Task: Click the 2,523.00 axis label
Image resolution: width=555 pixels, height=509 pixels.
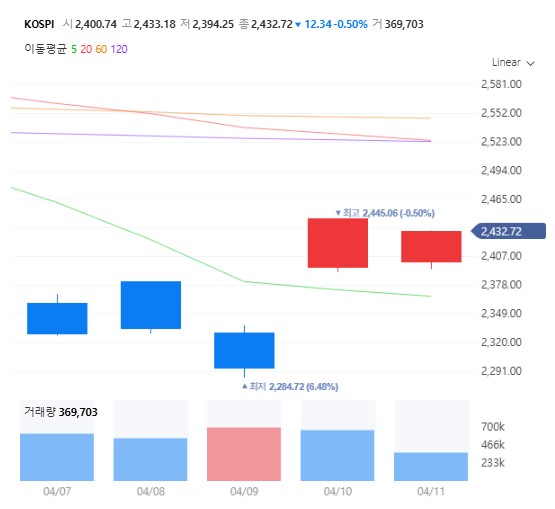Action: click(501, 142)
